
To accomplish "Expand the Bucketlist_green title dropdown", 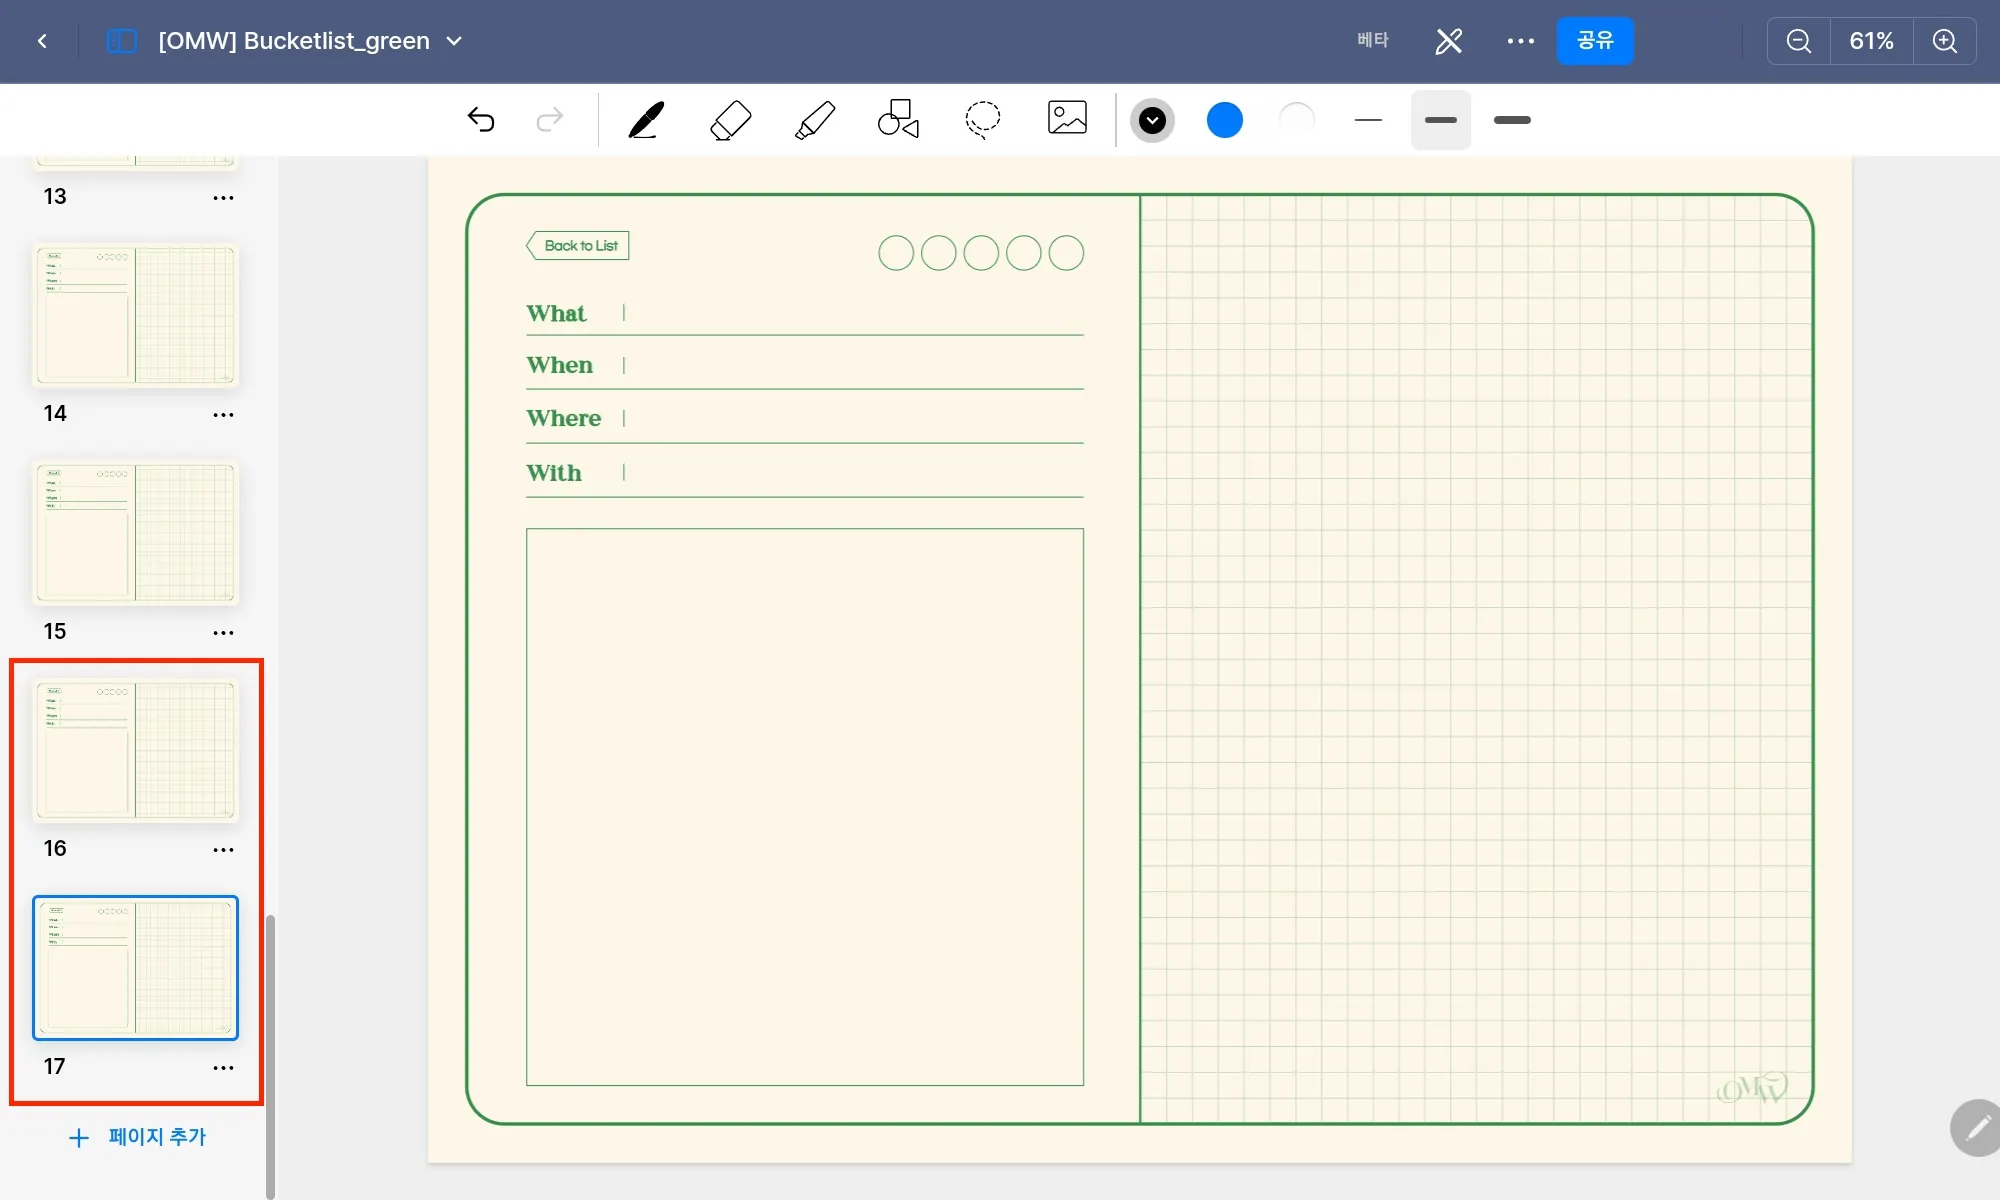I will pos(454,41).
